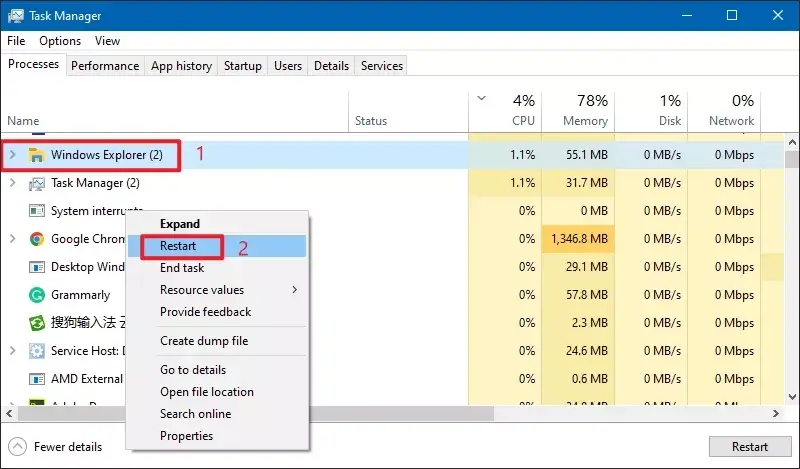Screen dimensions: 800x469
Task: Switch to the Details tab
Action: tap(331, 66)
